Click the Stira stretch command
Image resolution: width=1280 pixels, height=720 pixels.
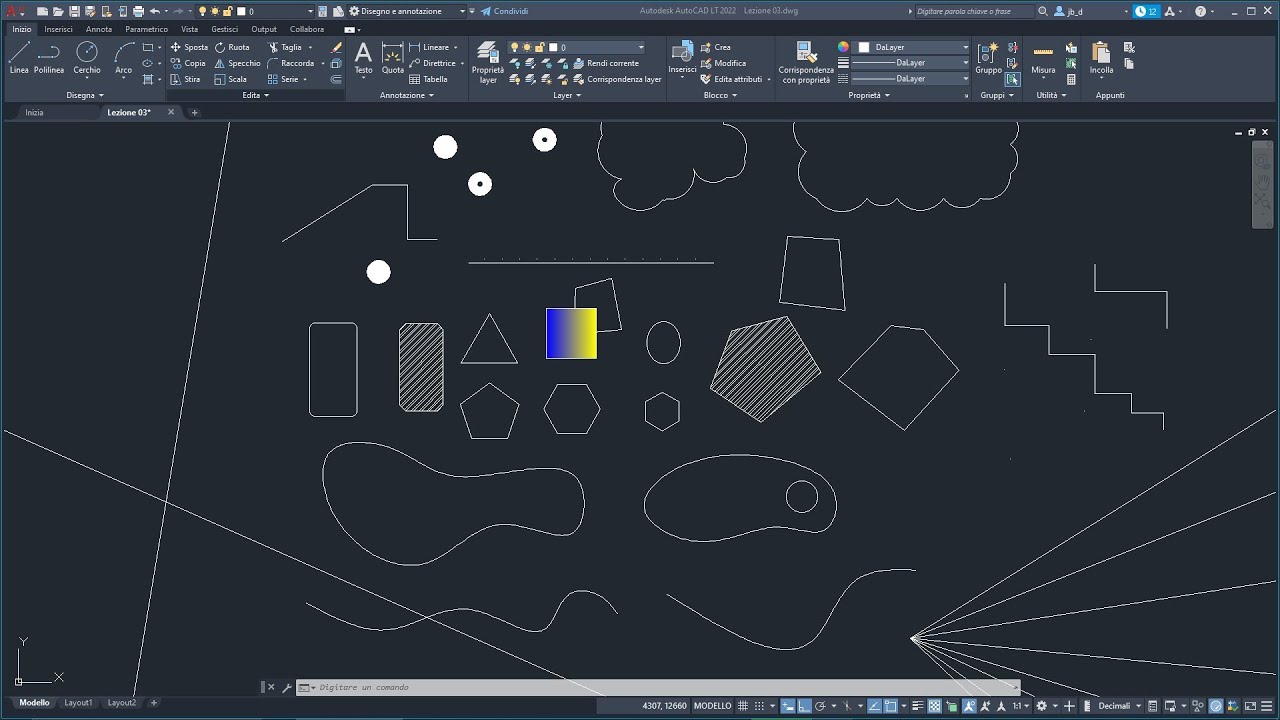[x=185, y=79]
